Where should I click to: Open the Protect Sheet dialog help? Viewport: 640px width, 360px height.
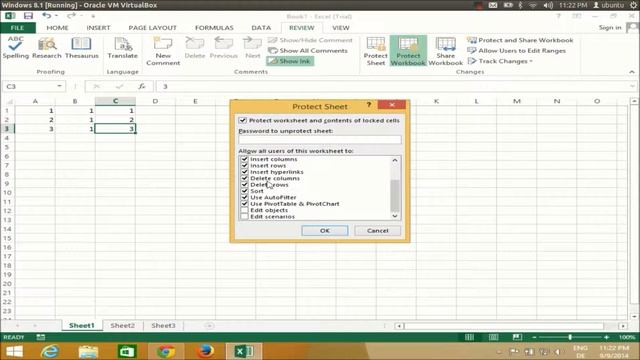tap(369, 105)
